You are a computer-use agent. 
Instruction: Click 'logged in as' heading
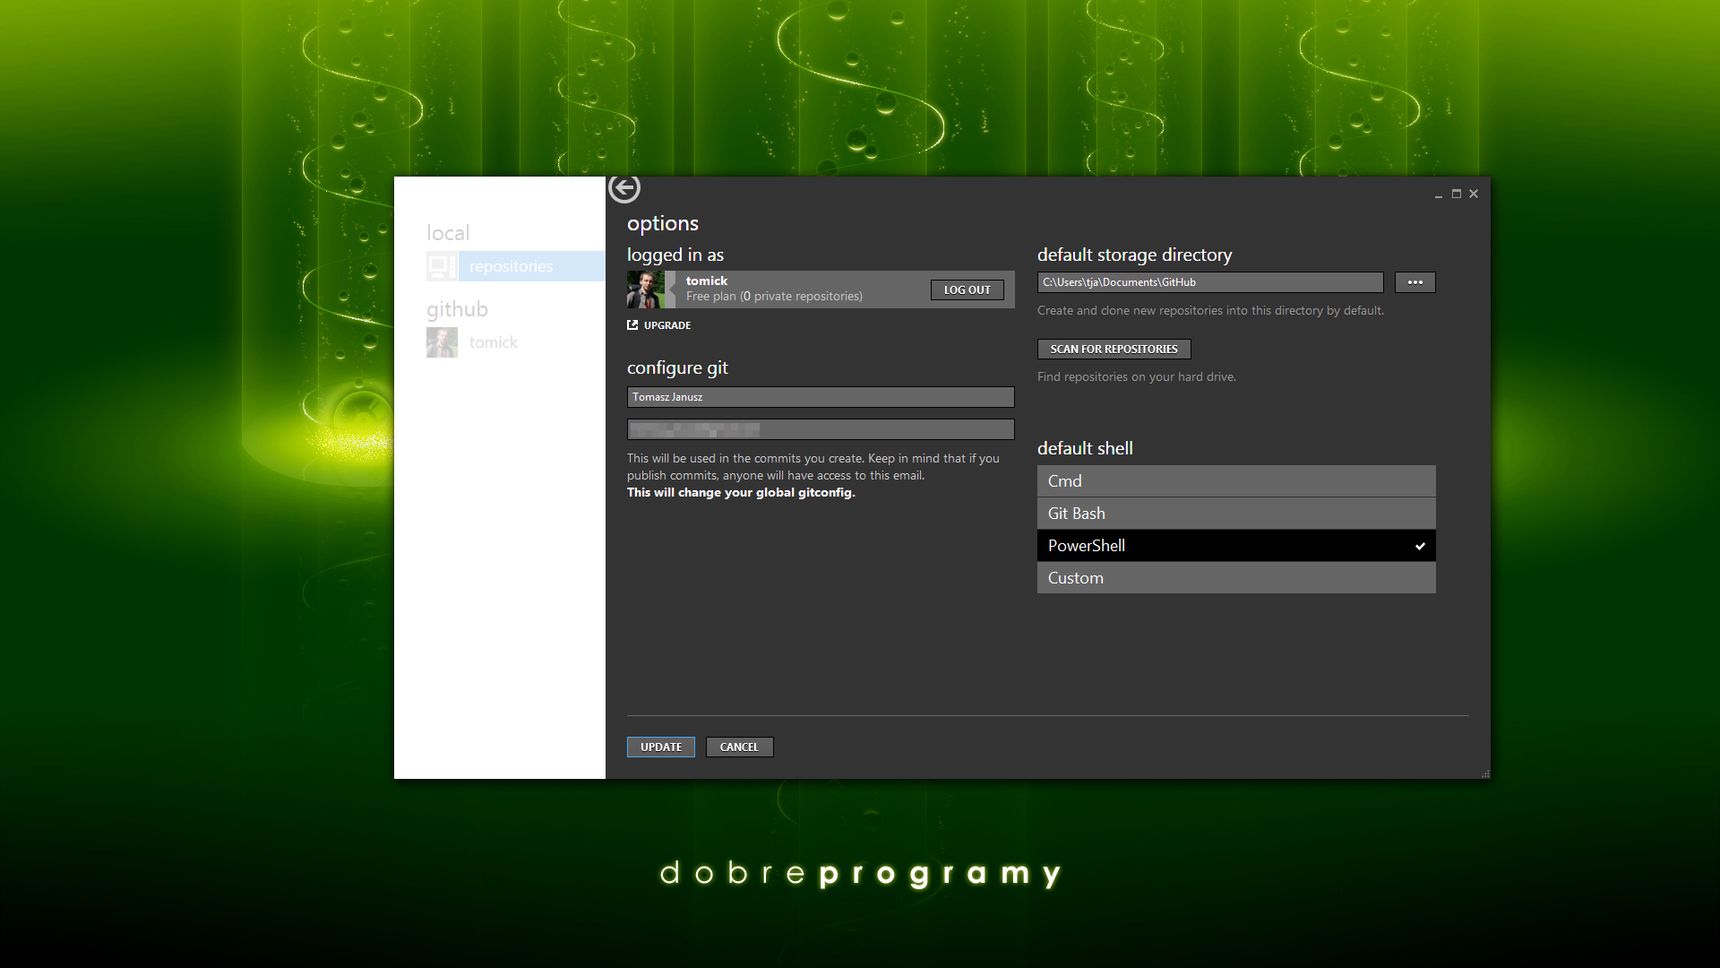[675, 255]
